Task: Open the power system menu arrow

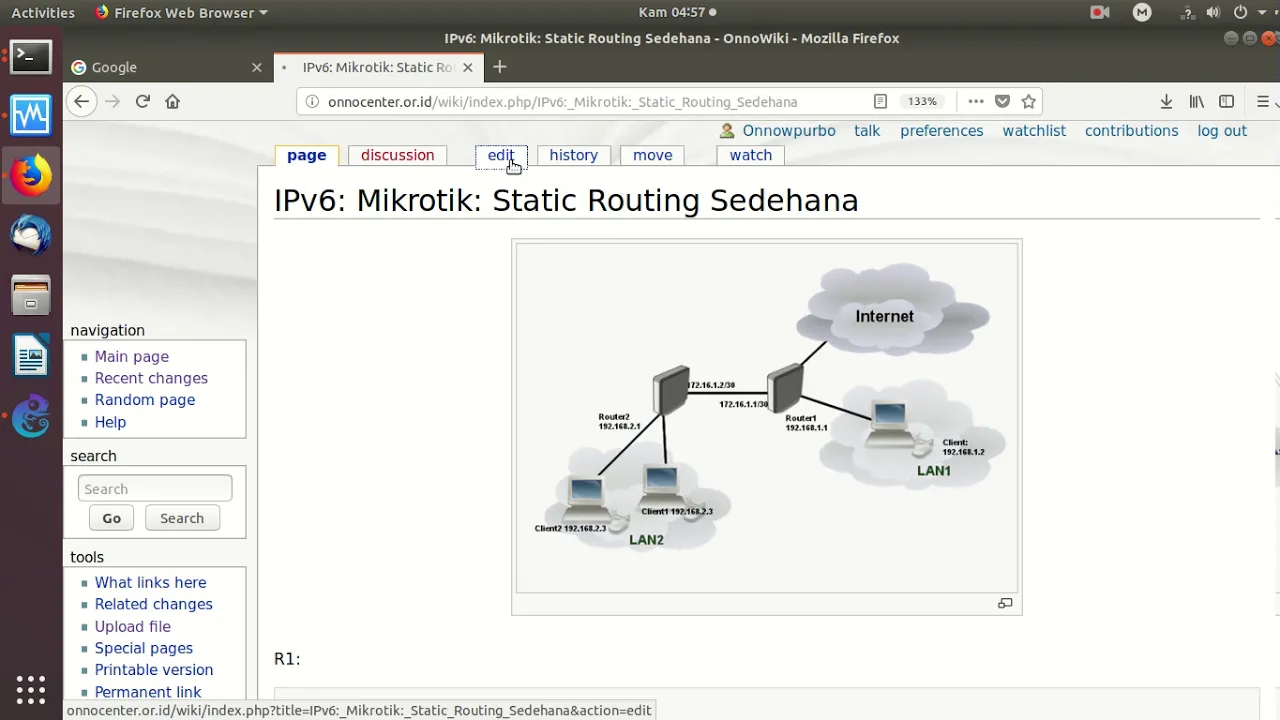Action: coord(1263,12)
